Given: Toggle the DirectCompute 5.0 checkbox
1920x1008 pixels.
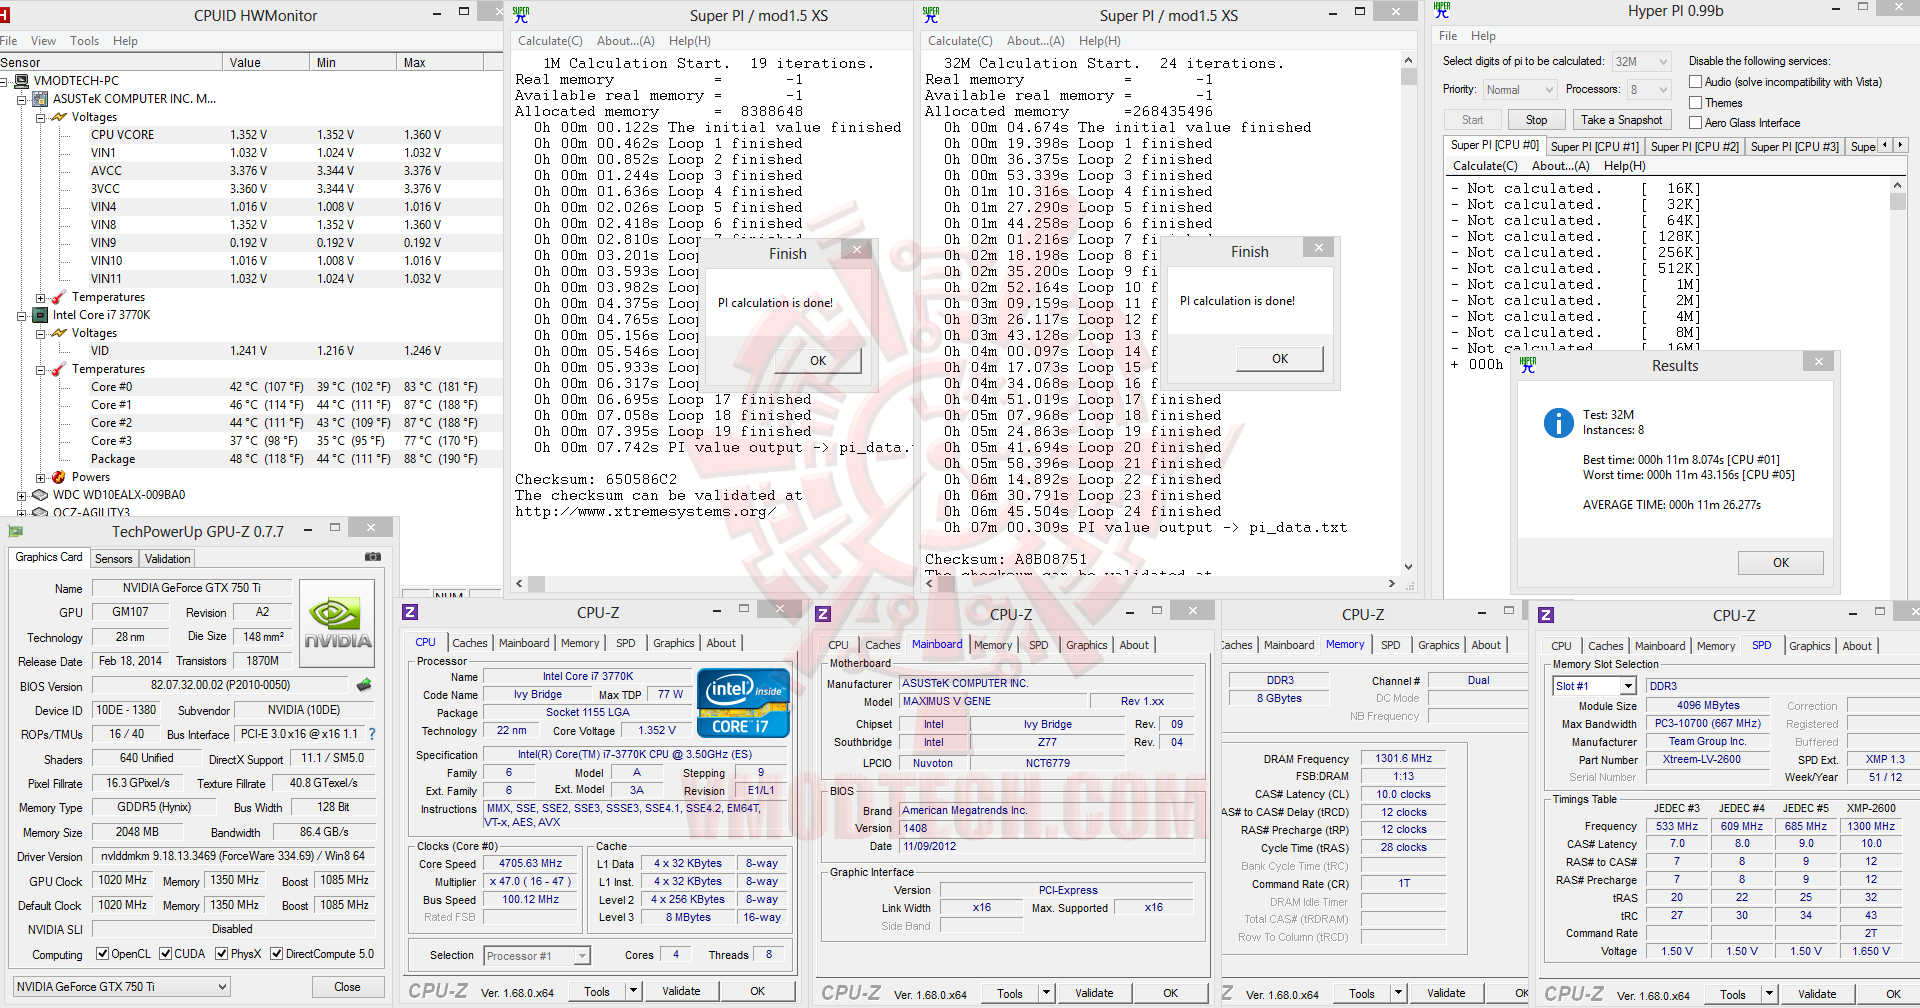Looking at the screenshot, I should click(277, 954).
